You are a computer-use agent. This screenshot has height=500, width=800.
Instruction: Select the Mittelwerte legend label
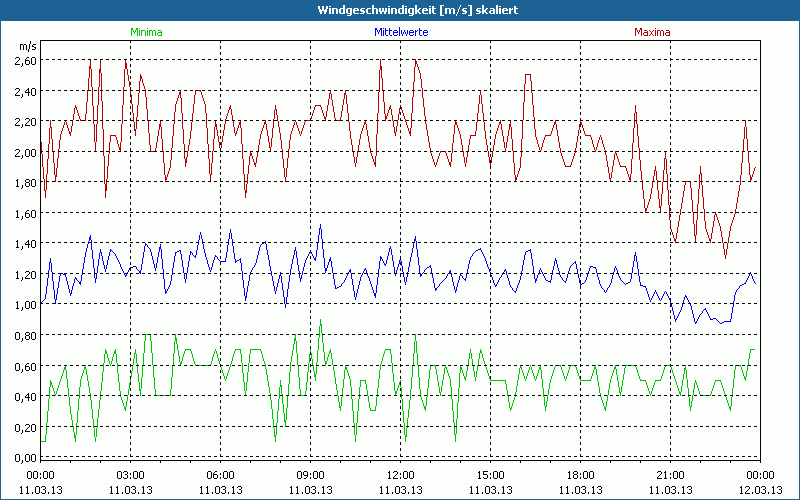(x=400, y=32)
